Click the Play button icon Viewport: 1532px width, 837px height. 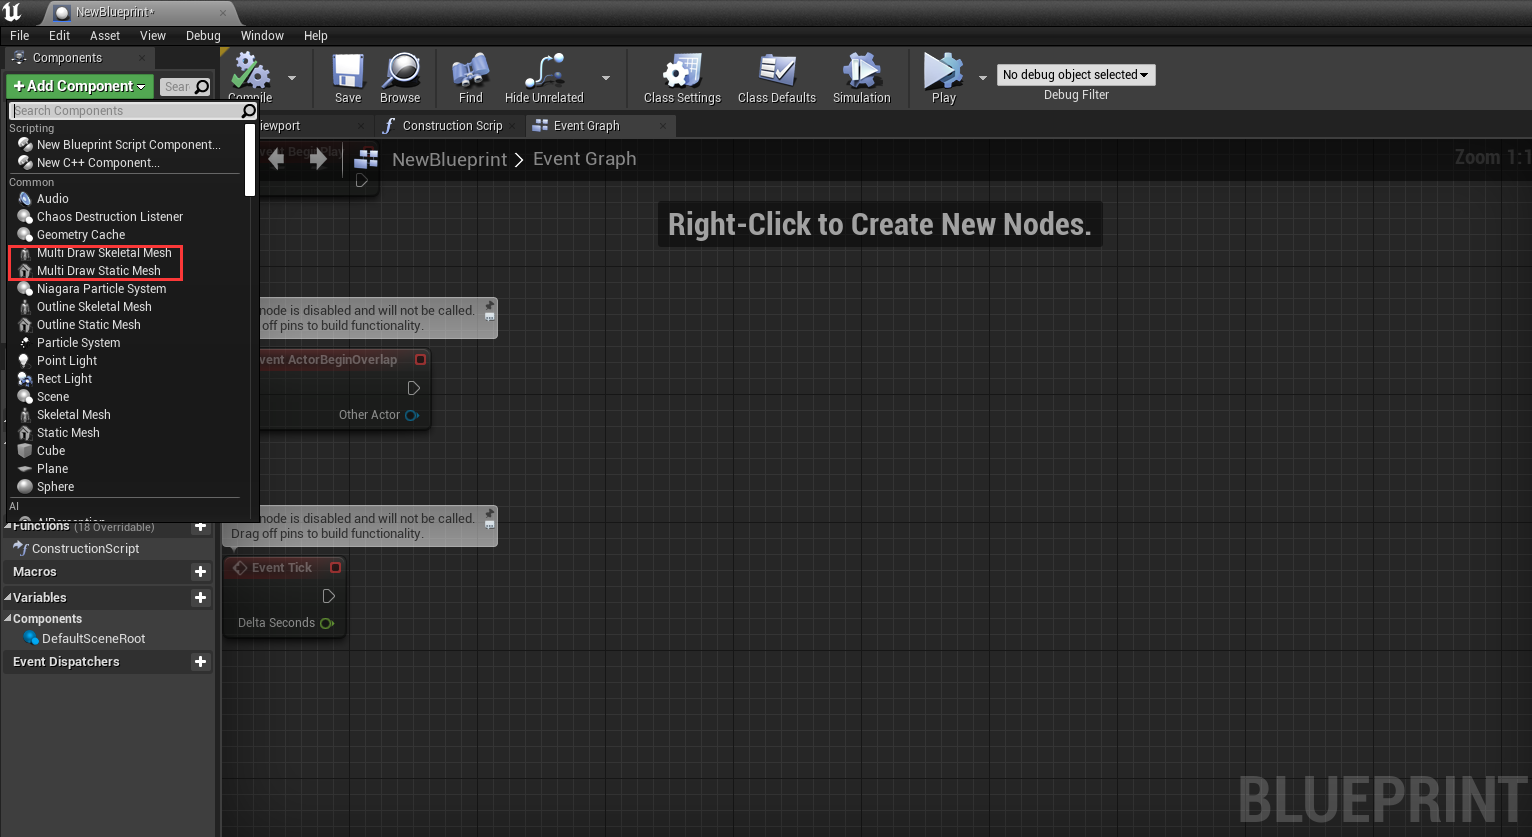pyautogui.click(x=943, y=72)
